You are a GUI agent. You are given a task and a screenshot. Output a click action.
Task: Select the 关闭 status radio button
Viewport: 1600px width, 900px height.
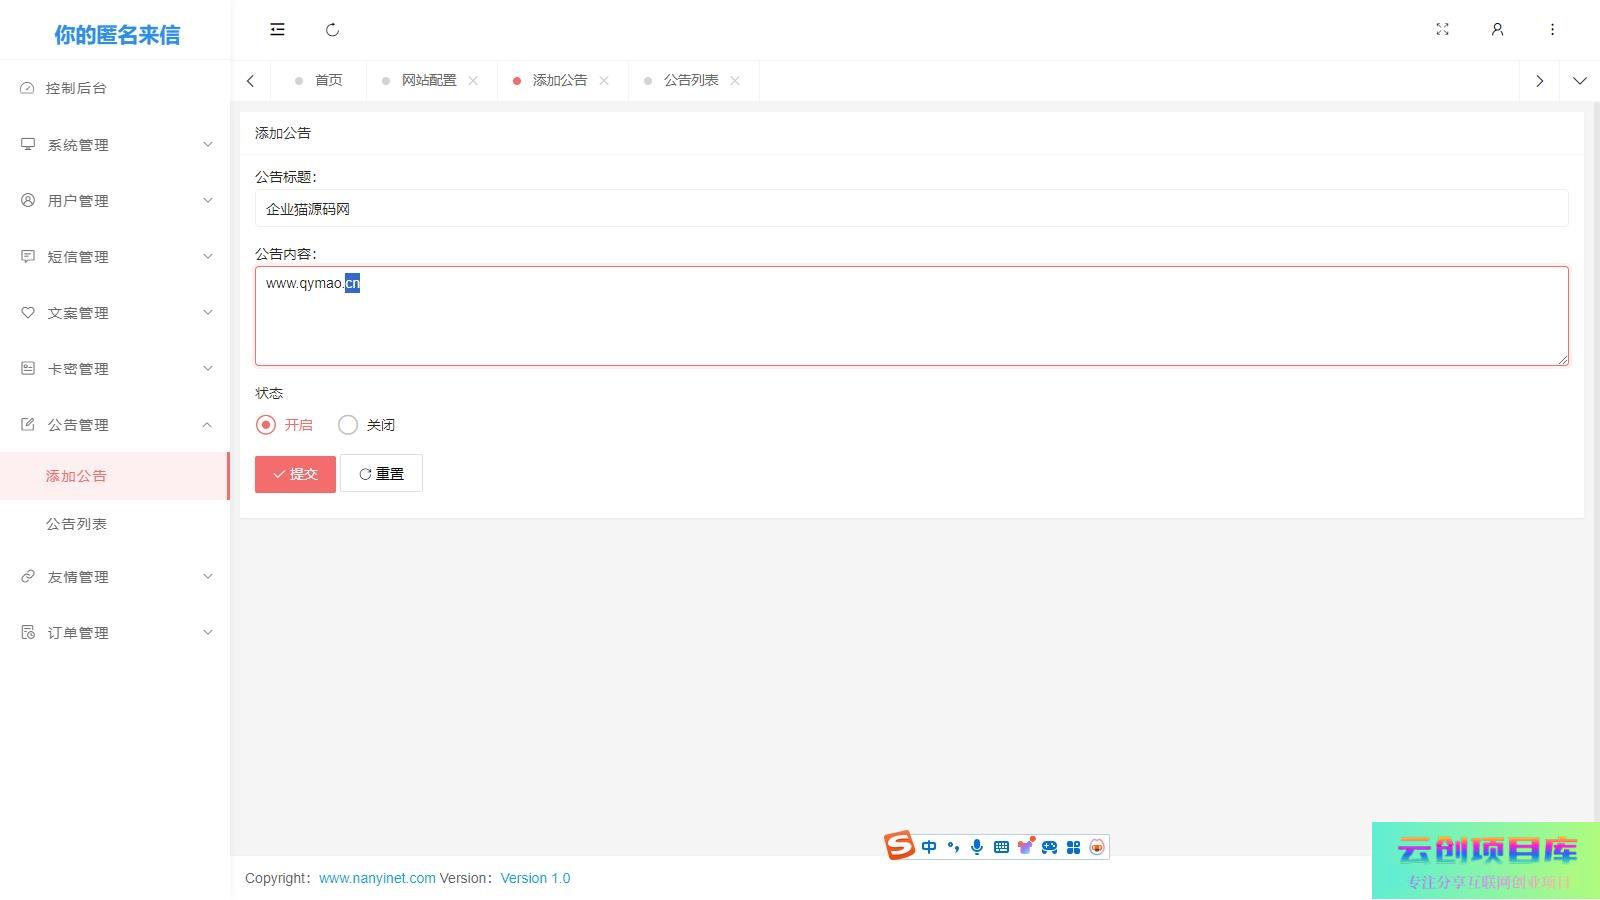(348, 425)
